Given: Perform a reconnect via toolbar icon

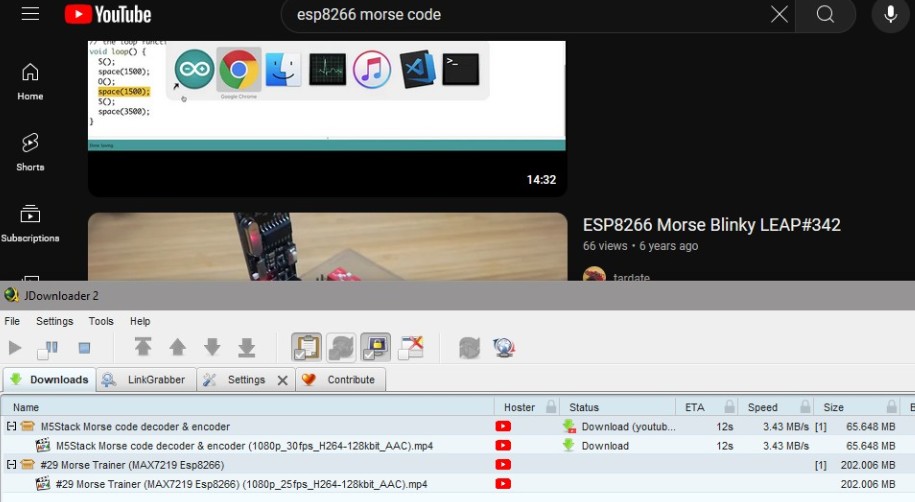Looking at the screenshot, I should [x=469, y=348].
